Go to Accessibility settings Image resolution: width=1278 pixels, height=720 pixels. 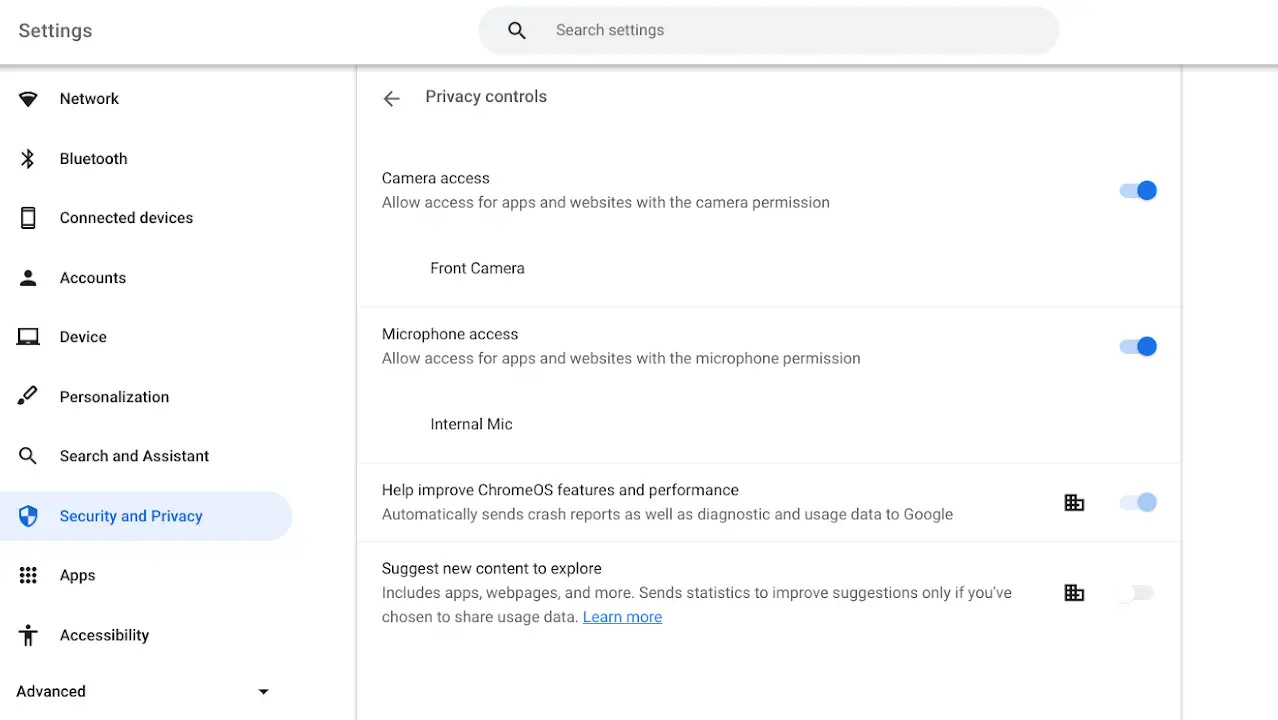coord(146,635)
